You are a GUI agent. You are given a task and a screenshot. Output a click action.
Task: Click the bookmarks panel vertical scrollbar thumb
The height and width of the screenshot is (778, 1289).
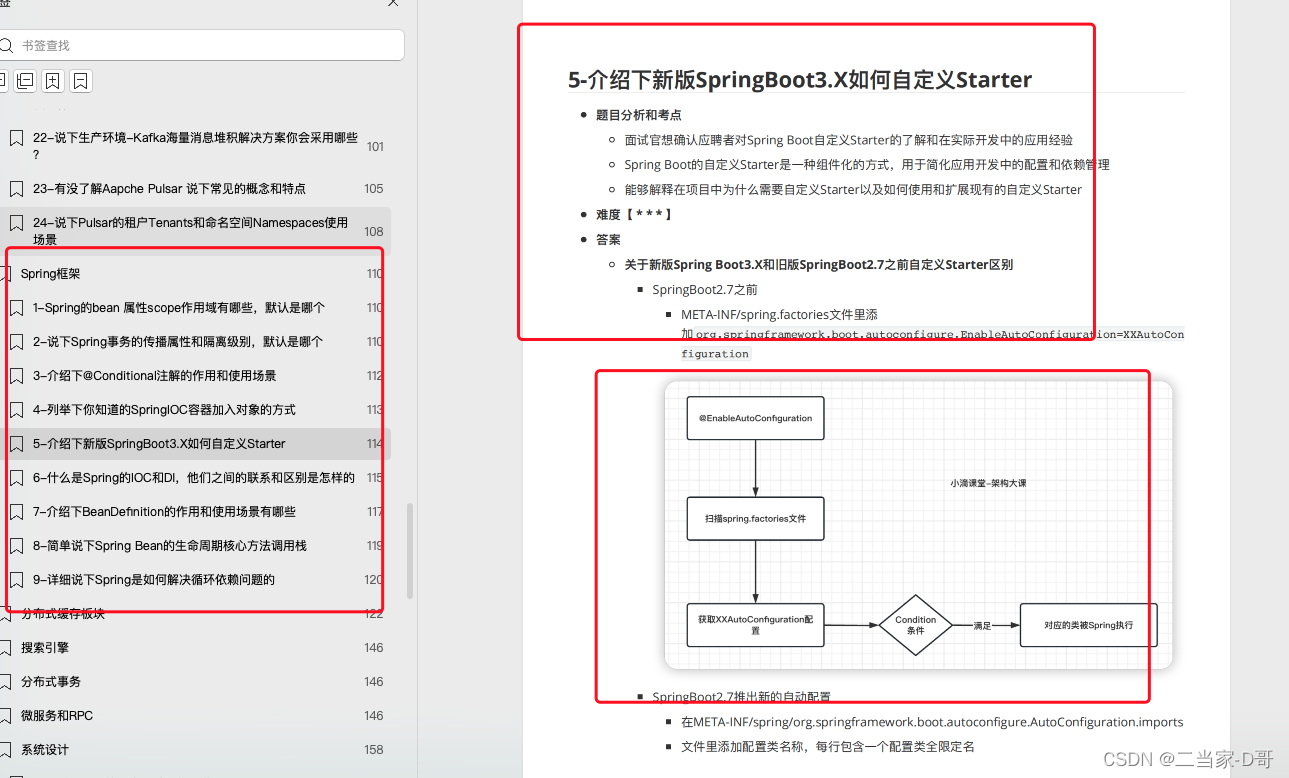tap(409, 549)
